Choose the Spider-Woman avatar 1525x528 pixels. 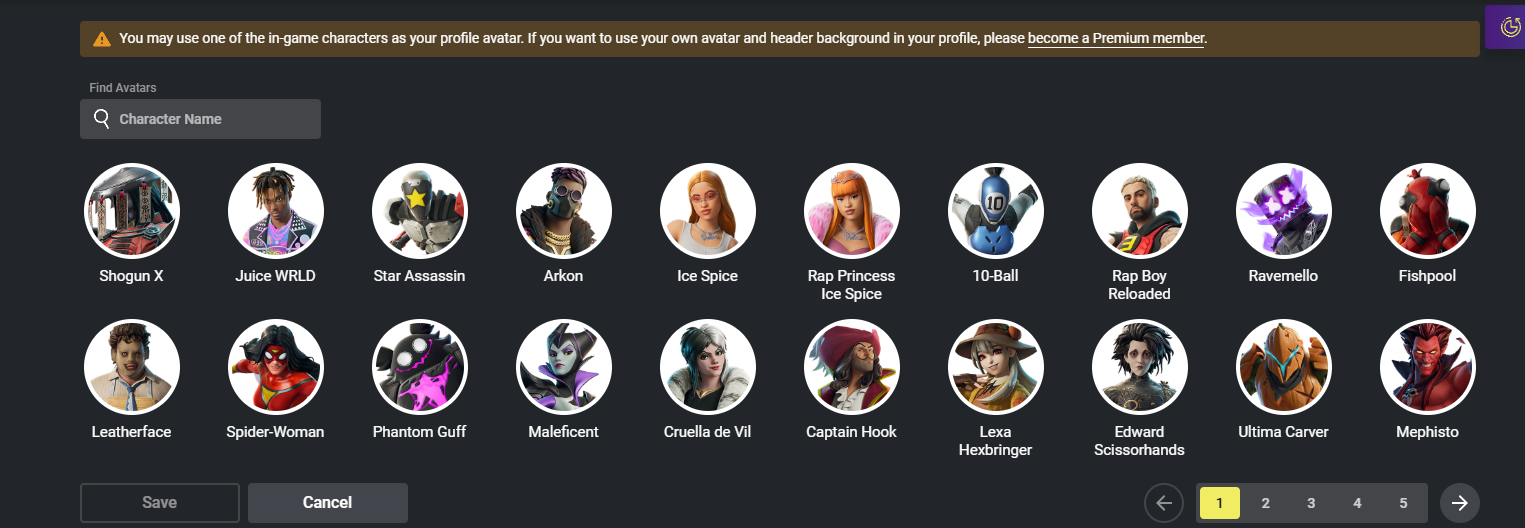click(276, 367)
